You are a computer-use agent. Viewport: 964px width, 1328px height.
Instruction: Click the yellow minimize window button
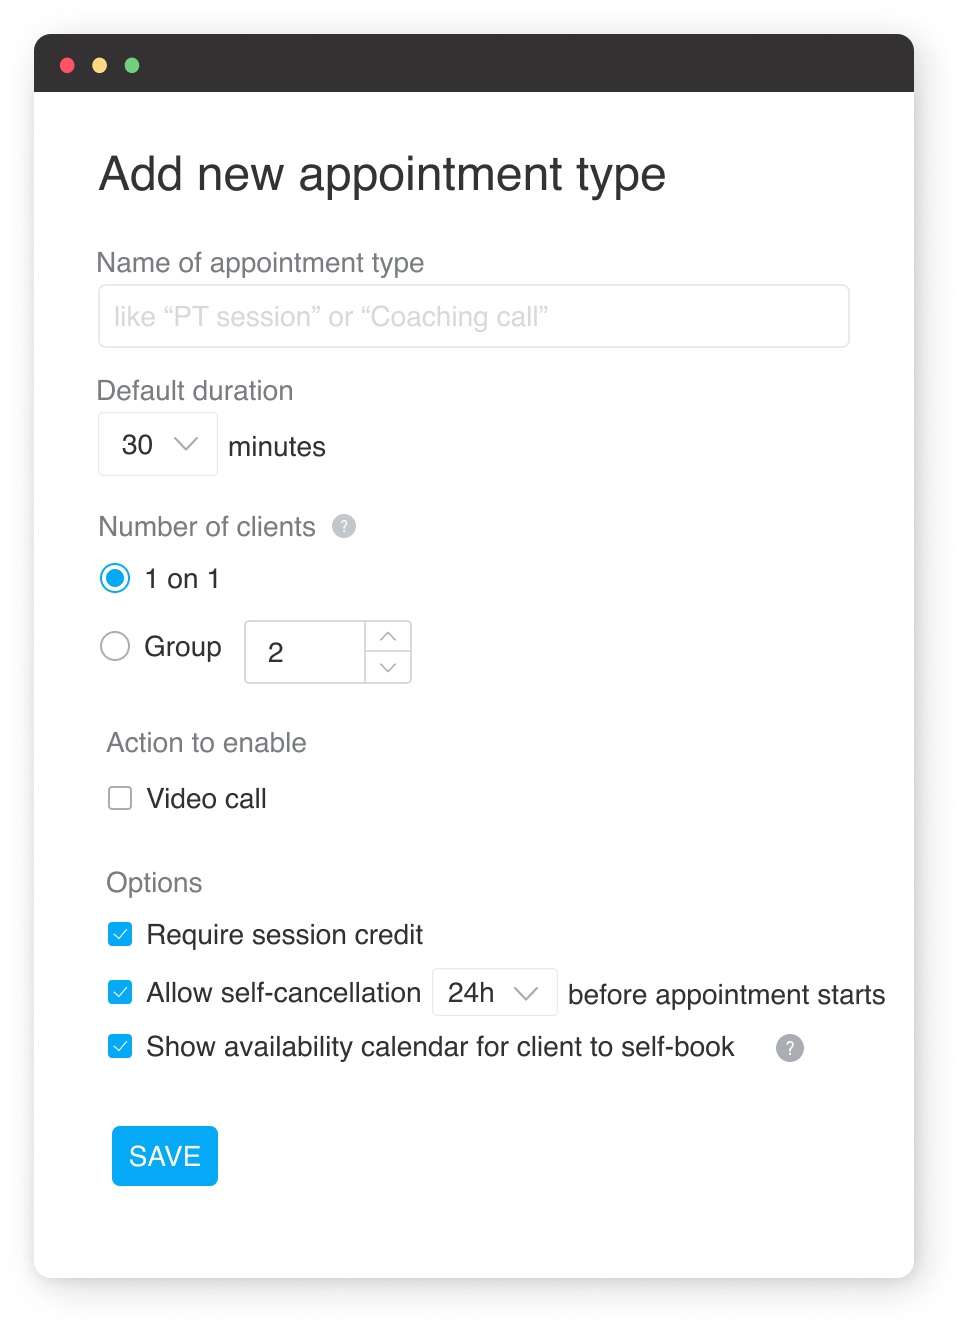coord(99,65)
